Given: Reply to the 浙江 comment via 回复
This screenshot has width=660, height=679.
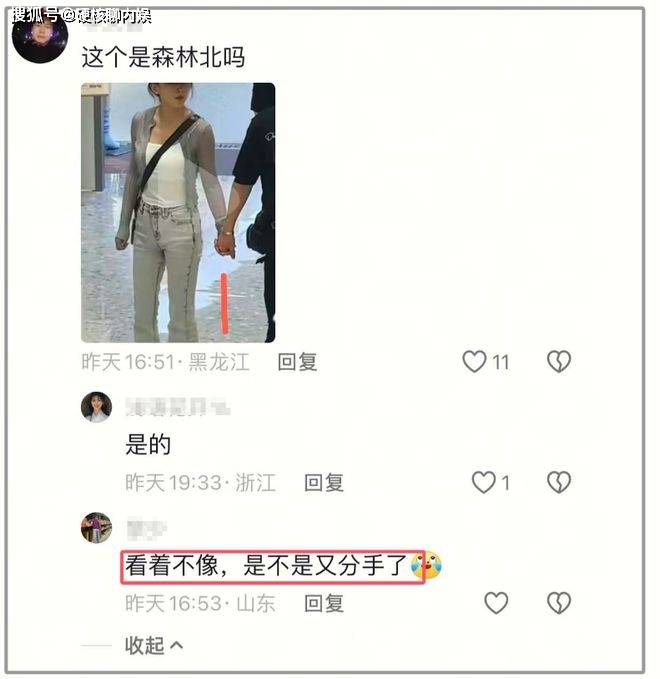Looking at the screenshot, I should tap(324, 483).
